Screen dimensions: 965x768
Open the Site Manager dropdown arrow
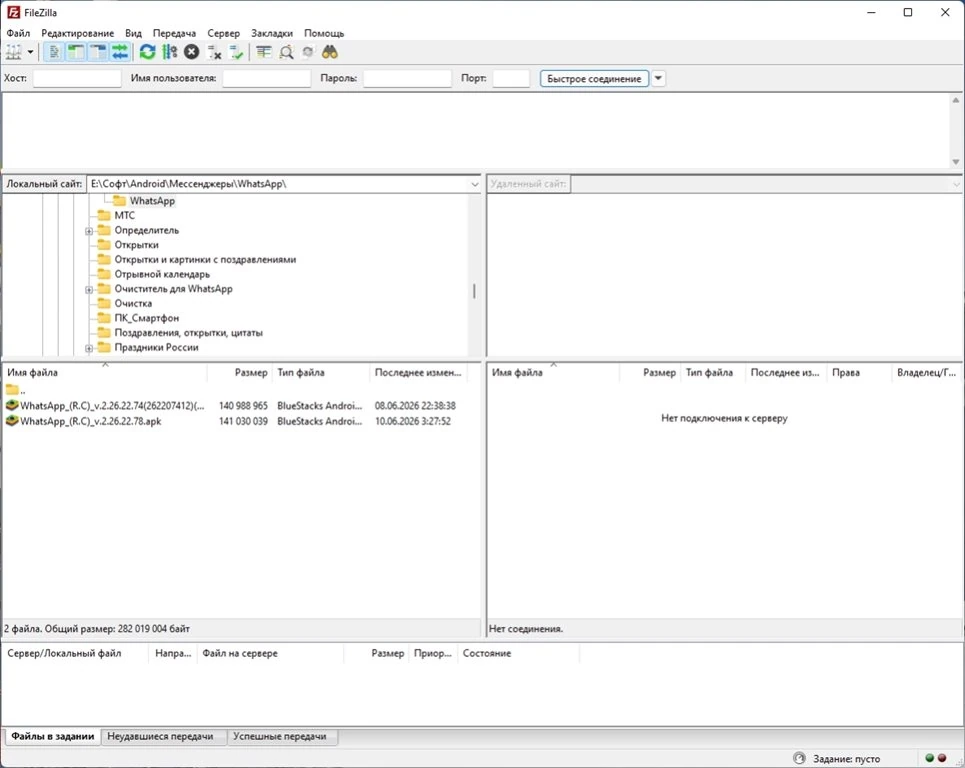coord(30,52)
